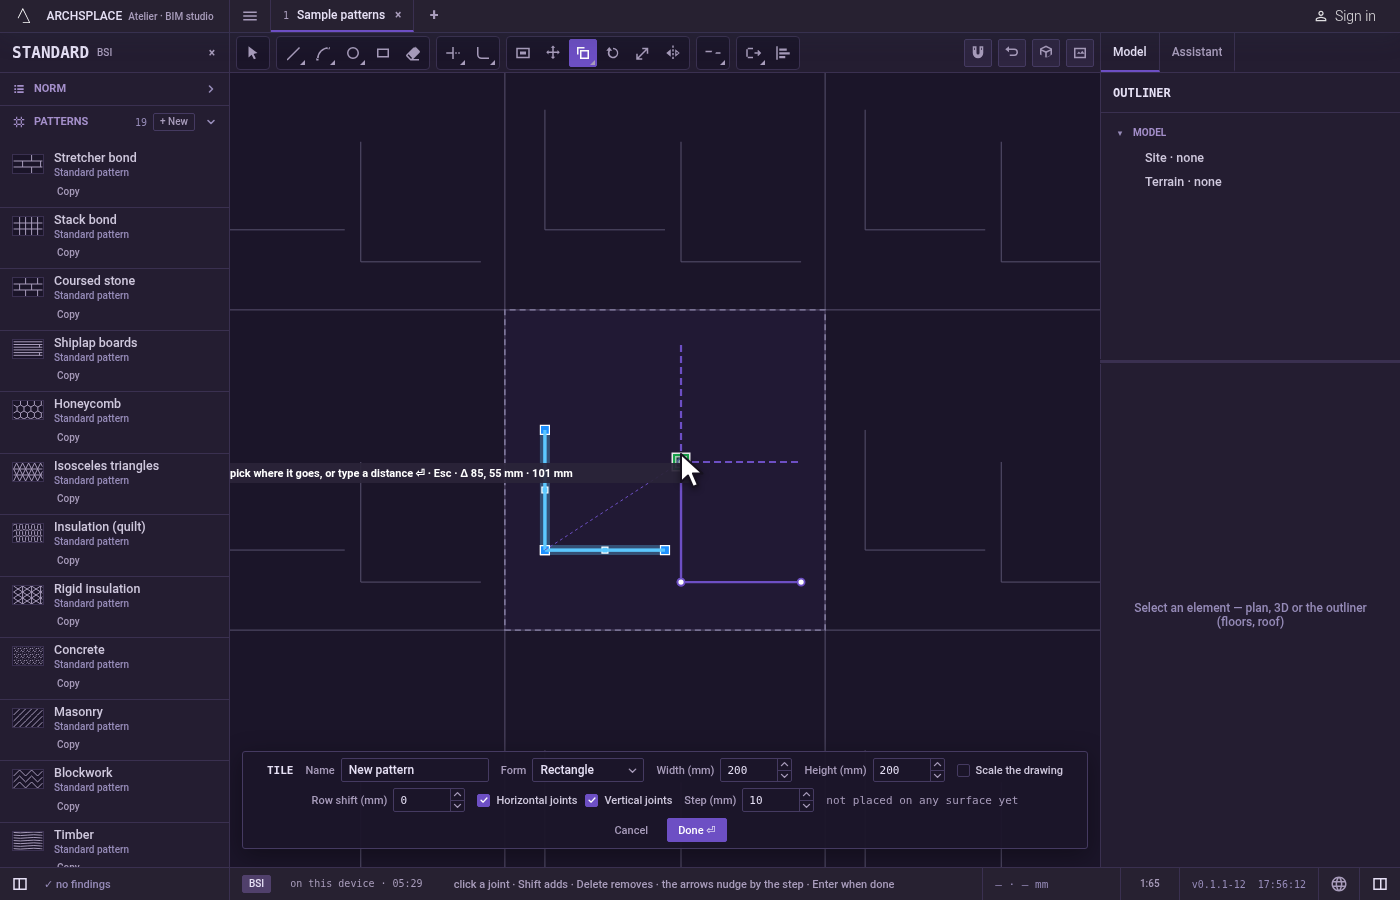This screenshot has height=900, width=1400.
Task: Choose the Line drawing tool
Action: click(x=293, y=53)
